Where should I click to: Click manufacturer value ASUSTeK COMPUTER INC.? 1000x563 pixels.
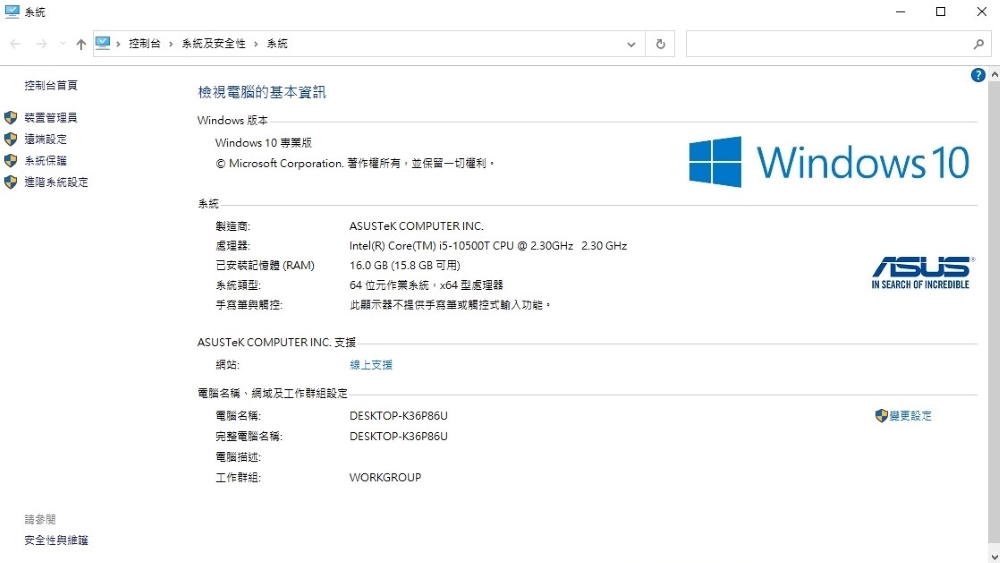coord(416,226)
